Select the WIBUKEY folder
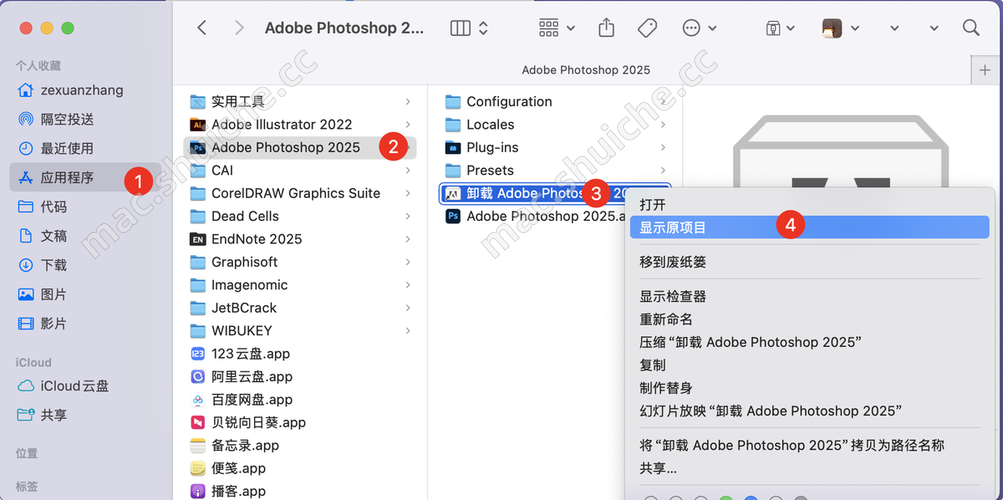 tap(300, 331)
